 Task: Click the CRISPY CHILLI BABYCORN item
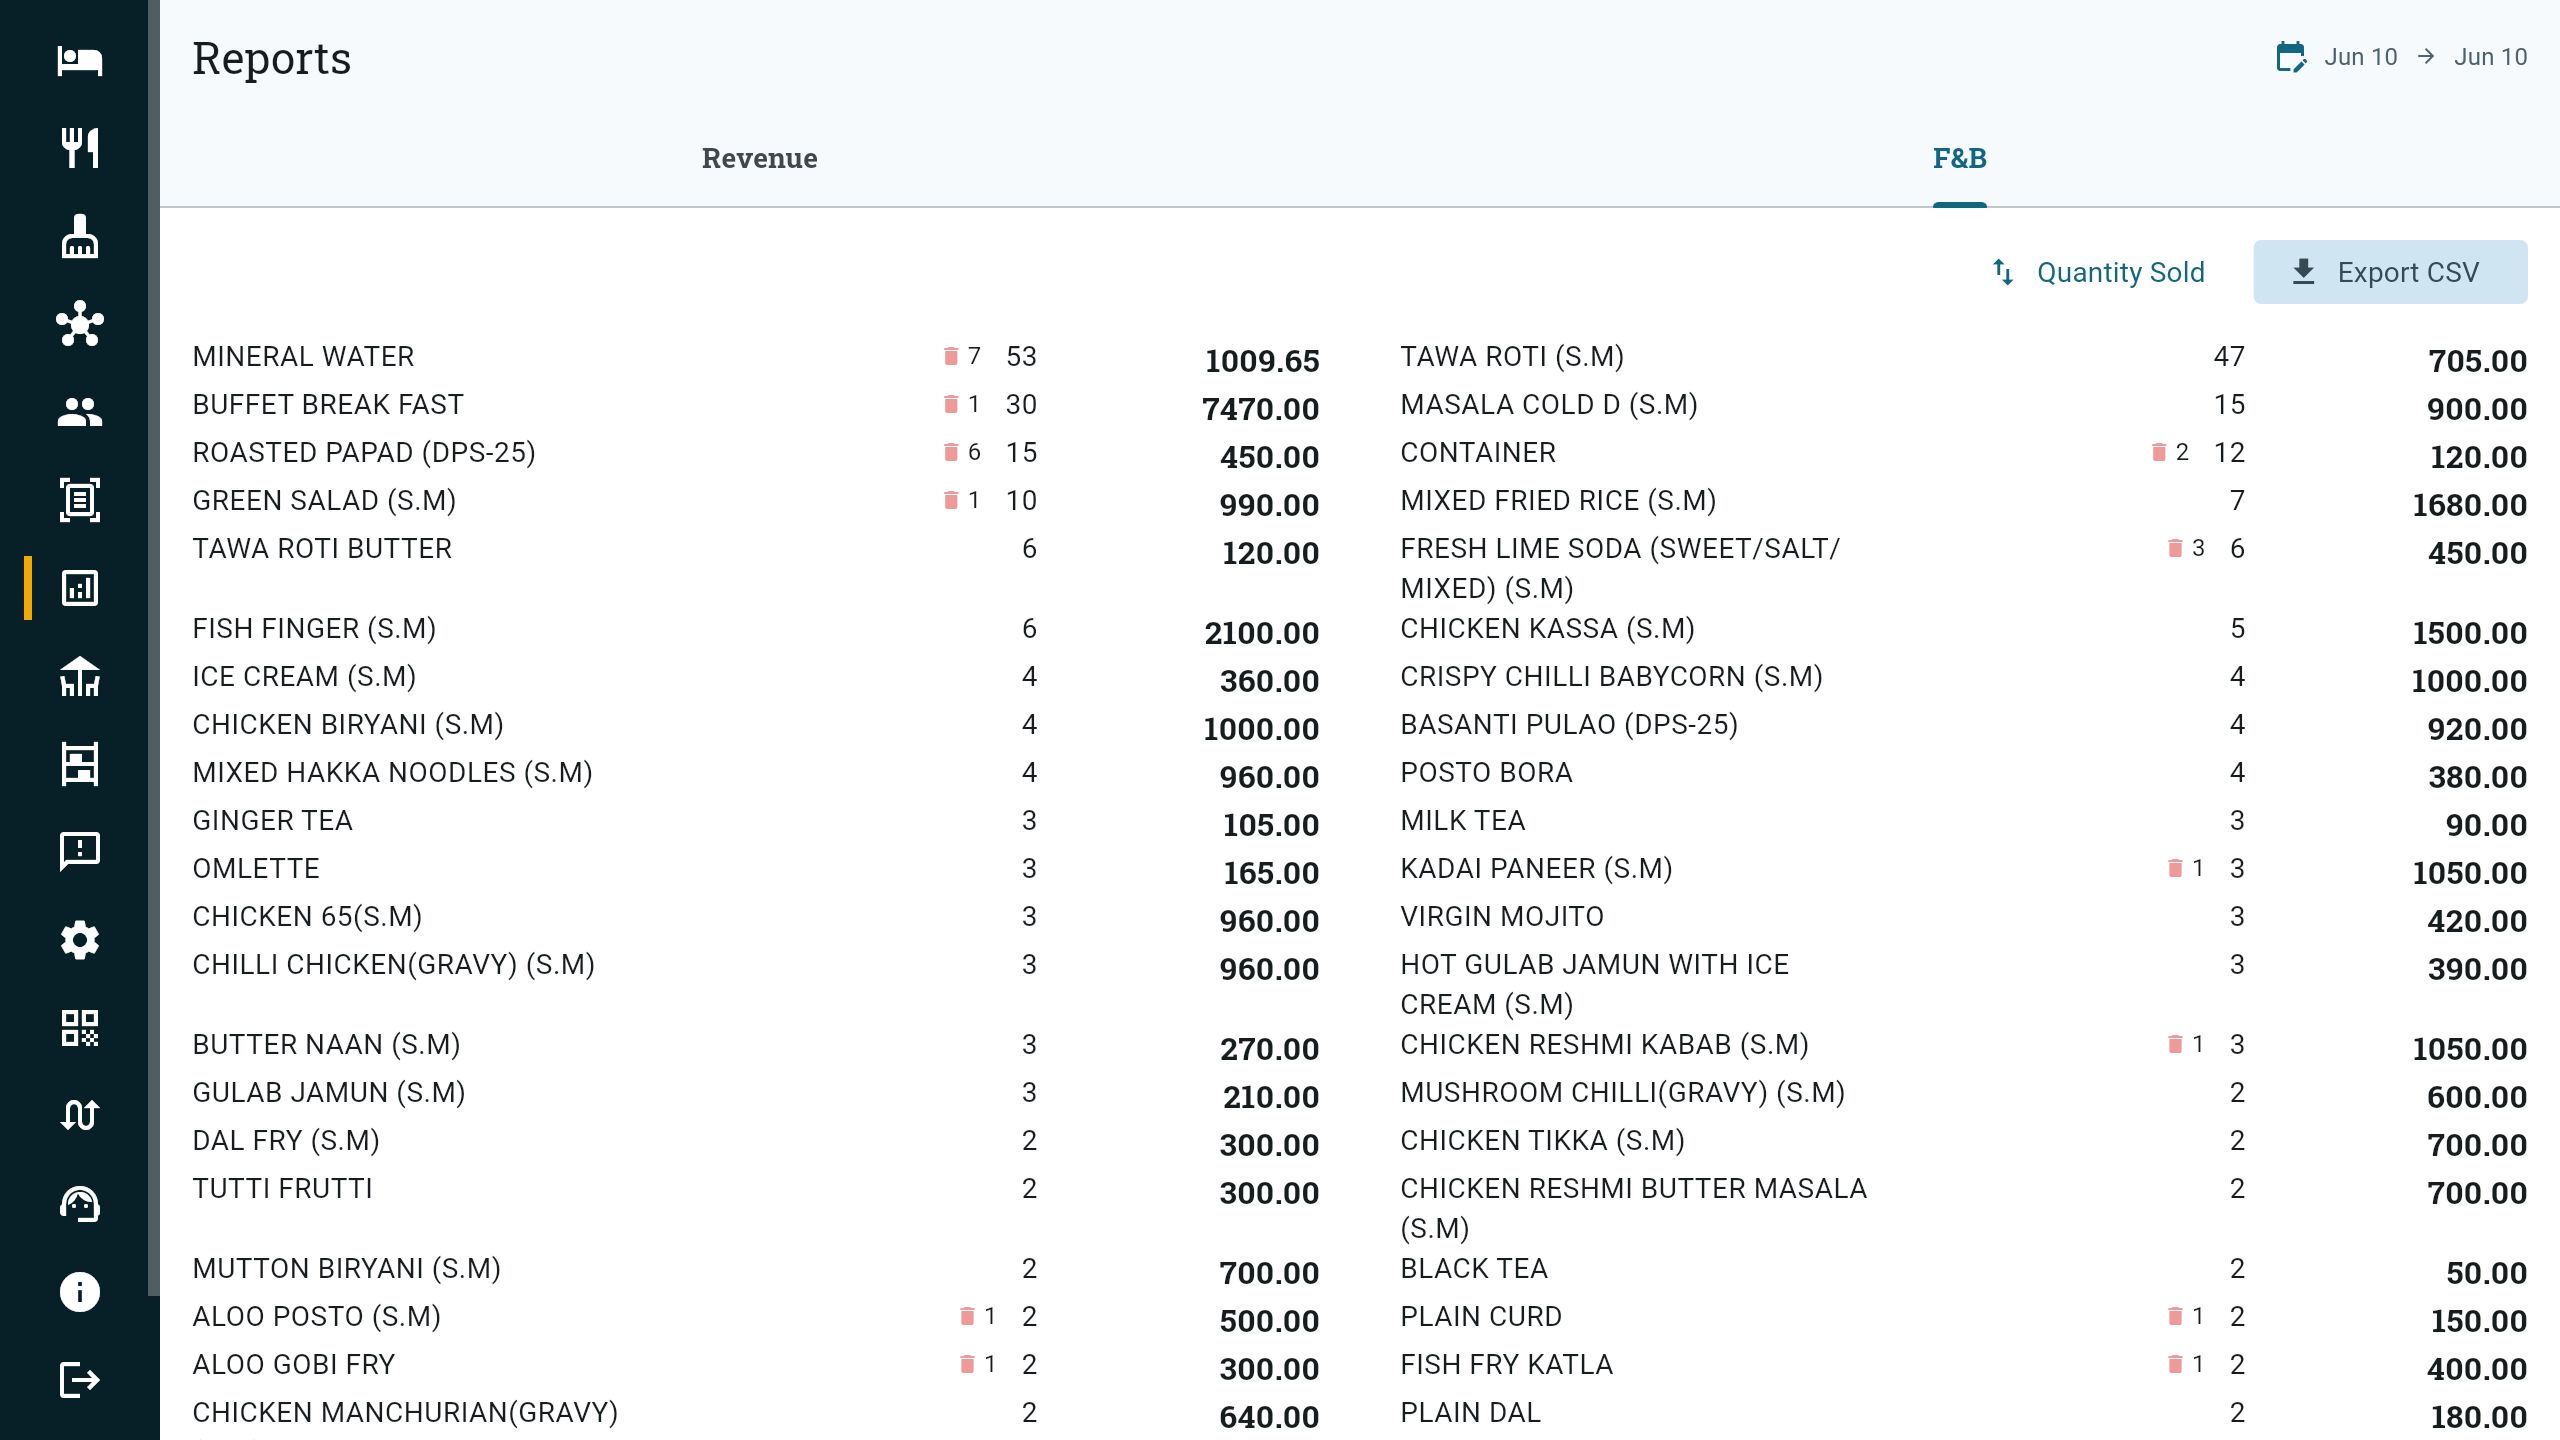[x=1611, y=676]
